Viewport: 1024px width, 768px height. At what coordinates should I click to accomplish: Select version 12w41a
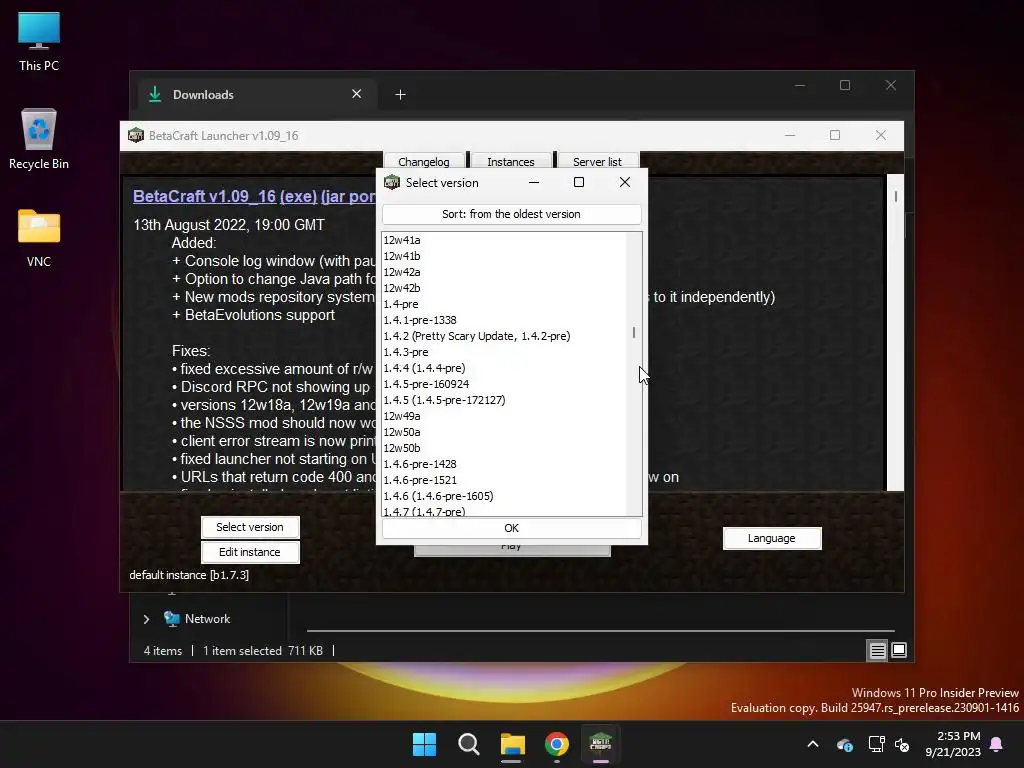point(504,240)
